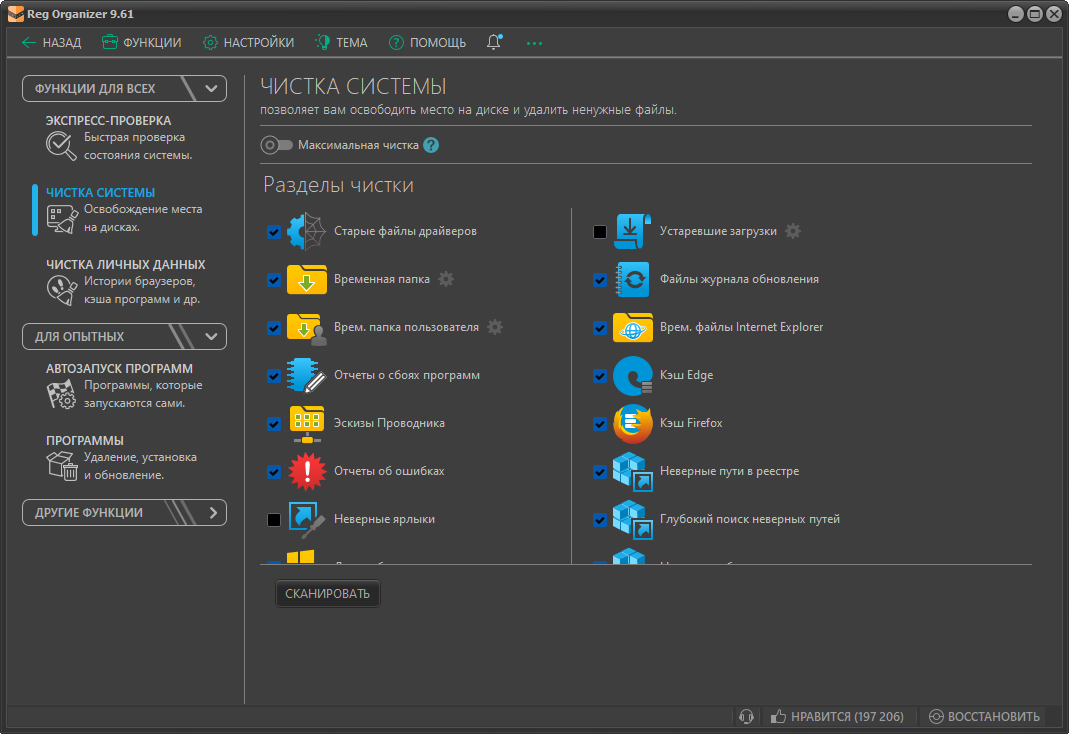Open settings gear next to Временная папка
Screen dimensions: 1069x734
point(446,279)
